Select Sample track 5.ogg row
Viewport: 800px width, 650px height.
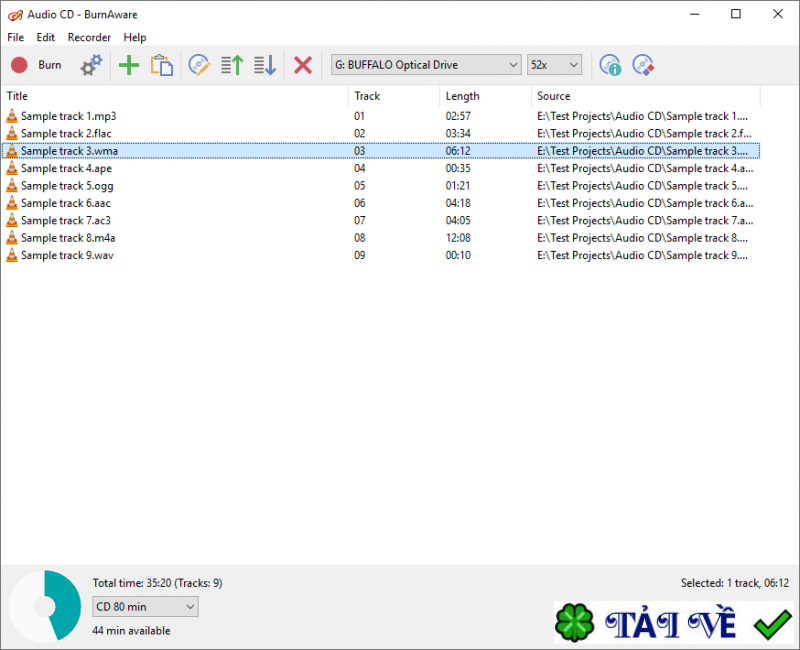pos(381,185)
